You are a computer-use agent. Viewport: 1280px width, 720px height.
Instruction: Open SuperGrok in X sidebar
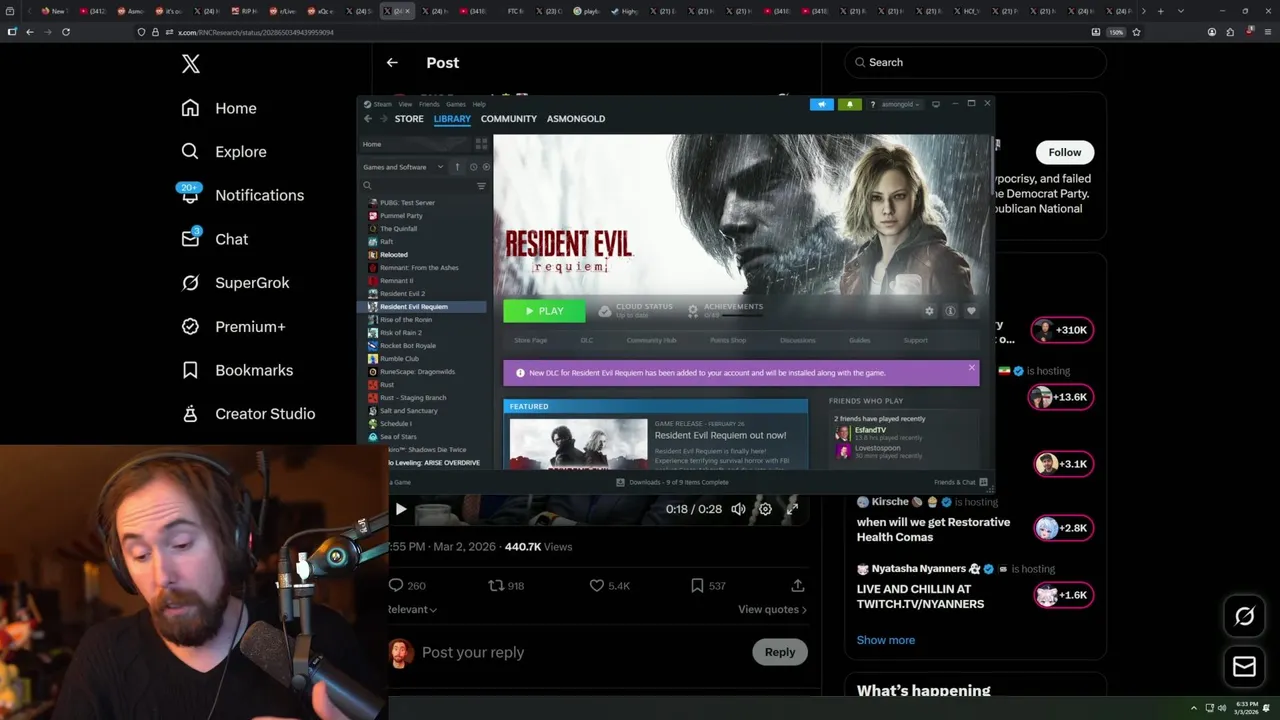[235, 283]
